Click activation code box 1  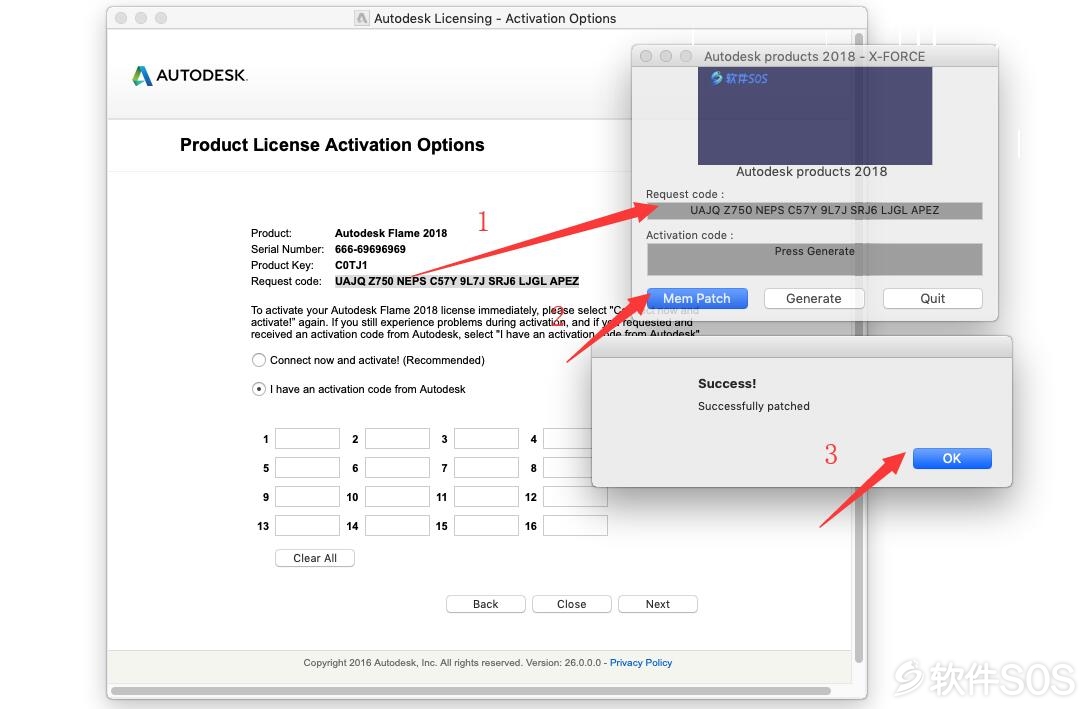(x=308, y=438)
